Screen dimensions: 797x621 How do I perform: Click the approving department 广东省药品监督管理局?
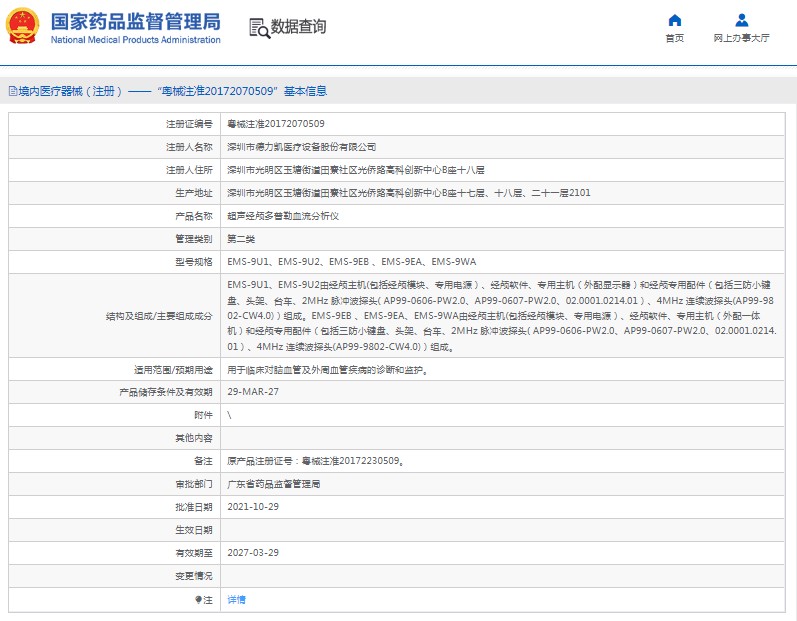[274, 484]
